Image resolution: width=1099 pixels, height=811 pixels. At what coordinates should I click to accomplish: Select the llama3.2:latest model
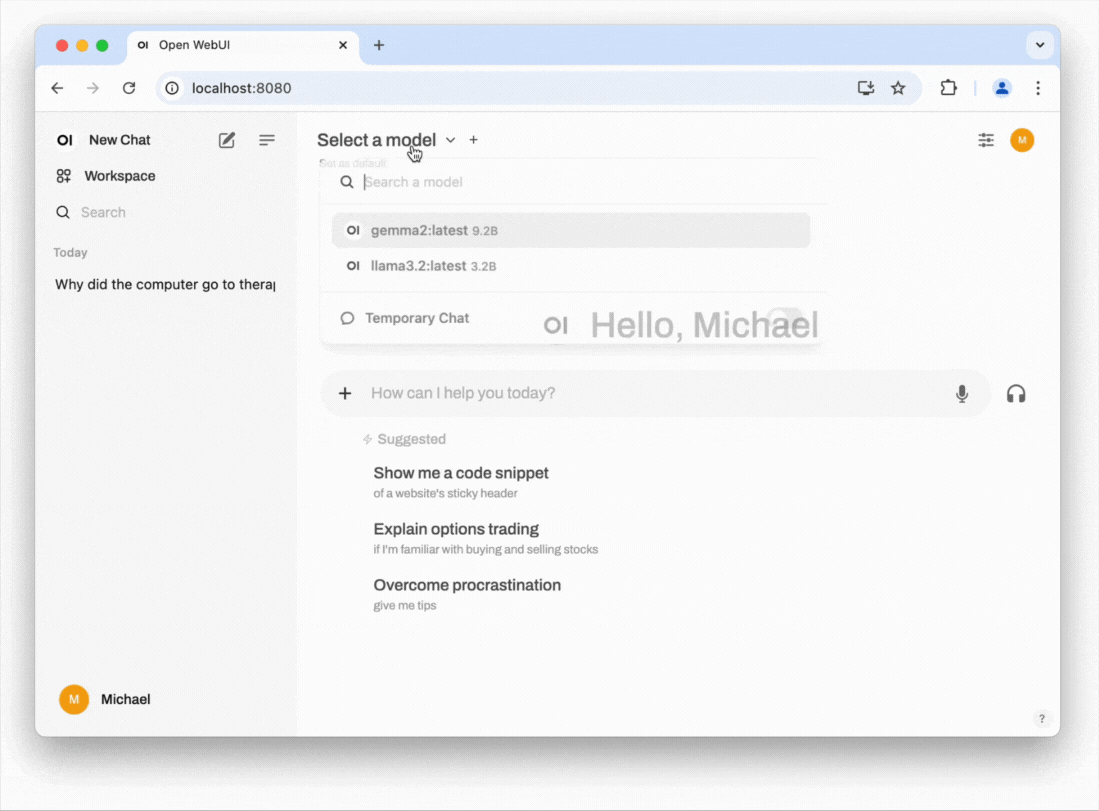tap(571, 266)
